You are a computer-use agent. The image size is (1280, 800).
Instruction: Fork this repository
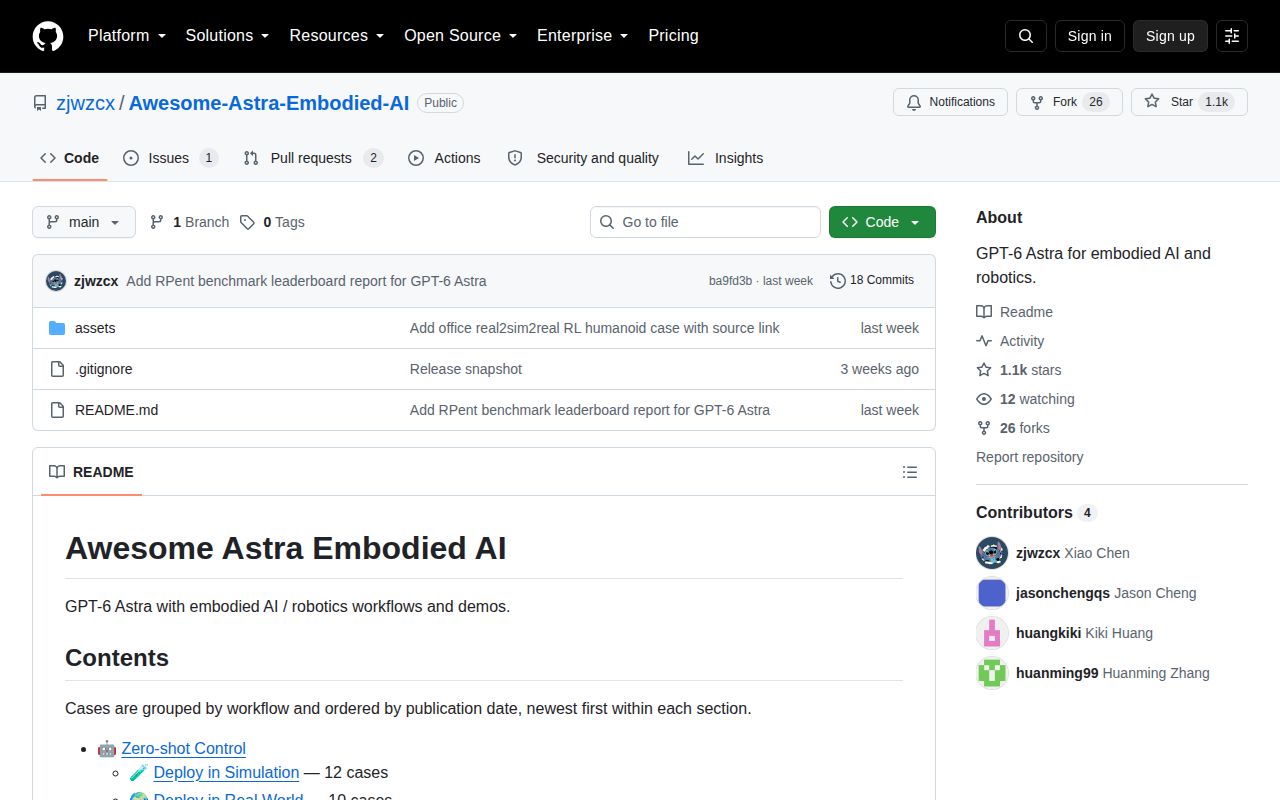click(x=1069, y=102)
